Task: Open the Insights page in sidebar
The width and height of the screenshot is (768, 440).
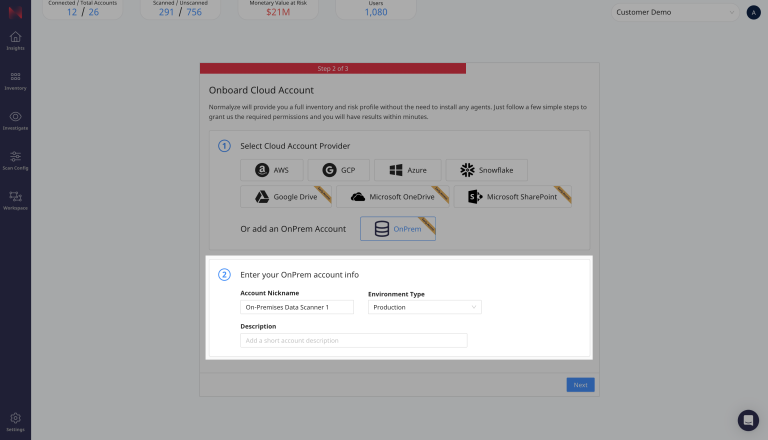Action: (15, 41)
